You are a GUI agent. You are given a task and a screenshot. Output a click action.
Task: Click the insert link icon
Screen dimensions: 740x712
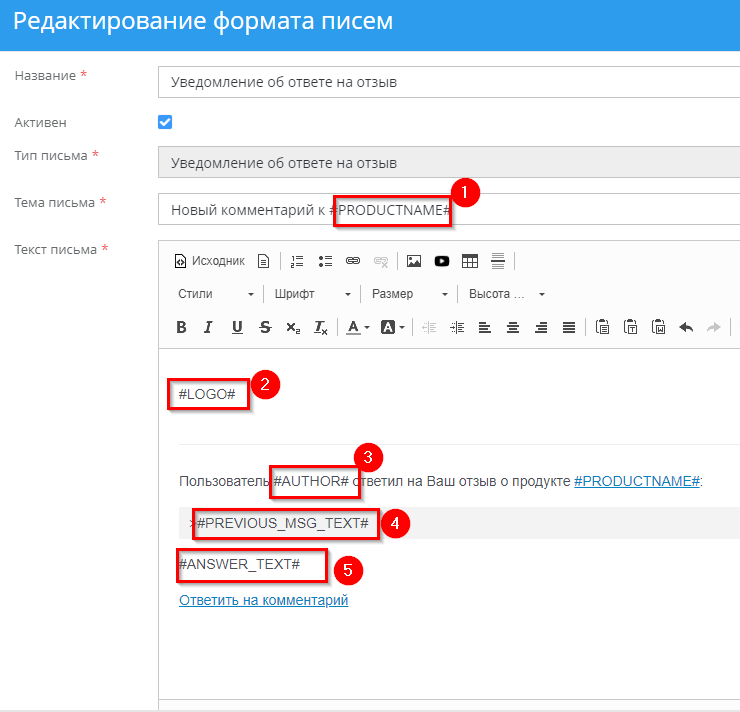[353, 261]
